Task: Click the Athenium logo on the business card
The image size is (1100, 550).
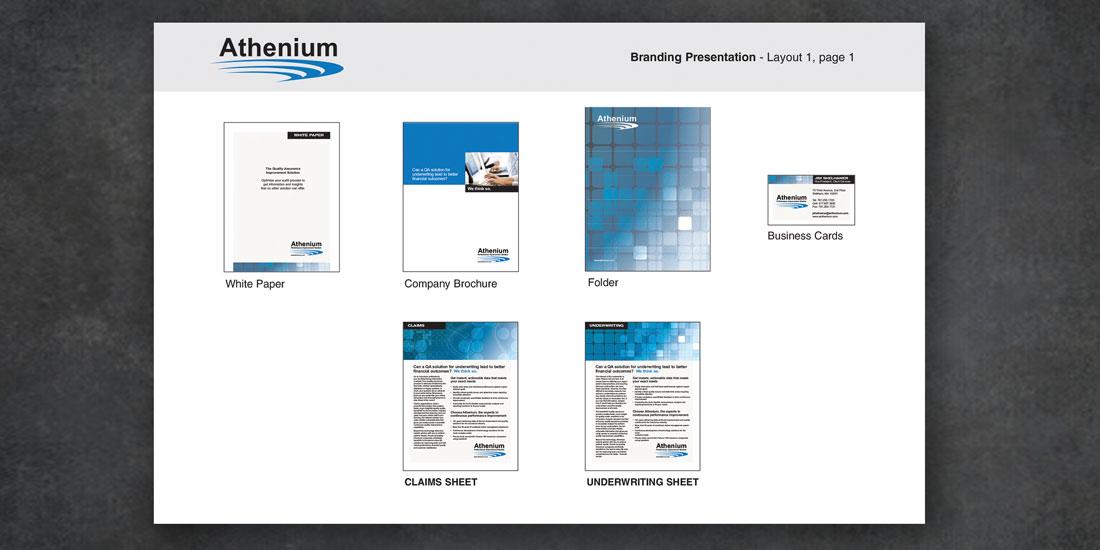Action: [x=792, y=201]
